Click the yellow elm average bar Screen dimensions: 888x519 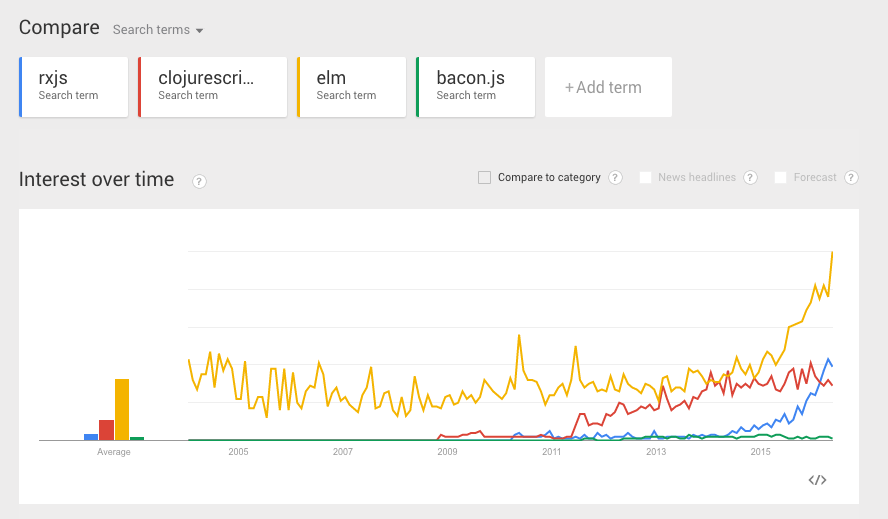click(122, 410)
